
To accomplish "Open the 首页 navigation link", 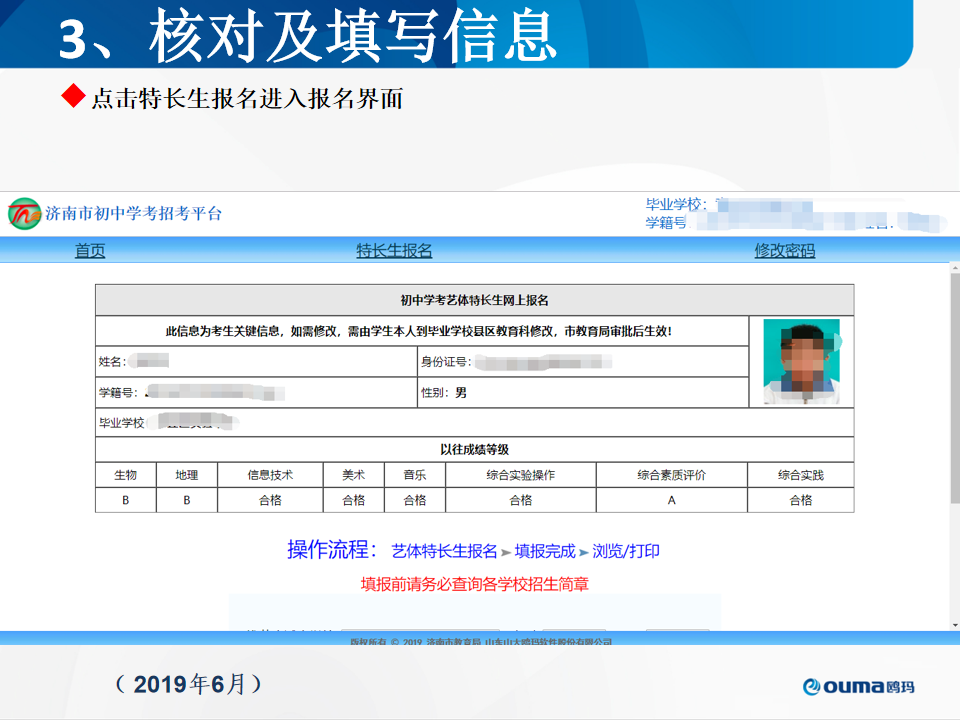I will click(x=90, y=250).
